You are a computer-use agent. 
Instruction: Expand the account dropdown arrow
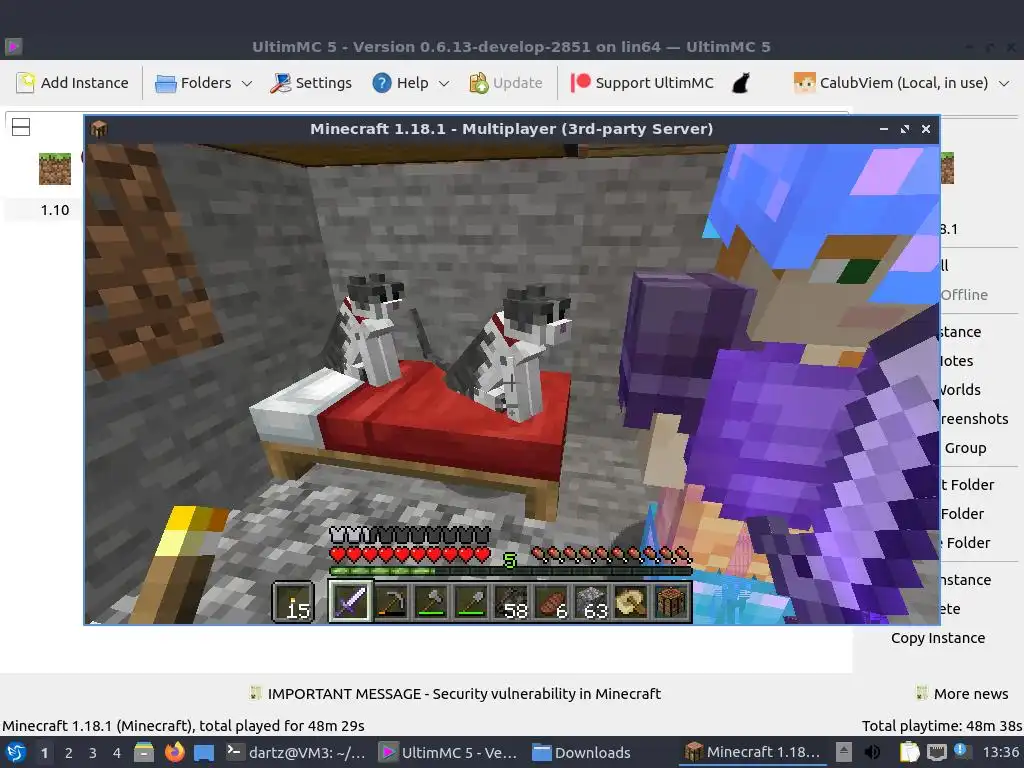1004,84
